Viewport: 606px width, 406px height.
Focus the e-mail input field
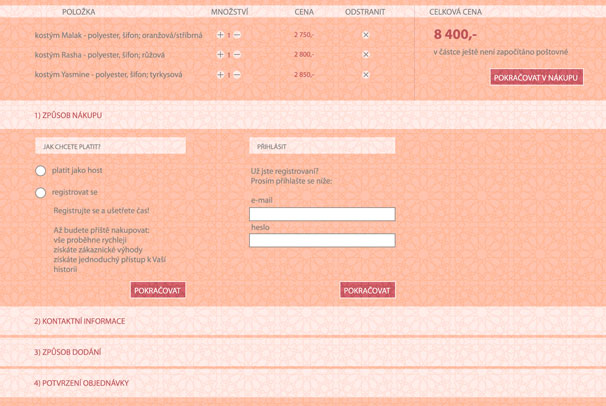click(322, 214)
